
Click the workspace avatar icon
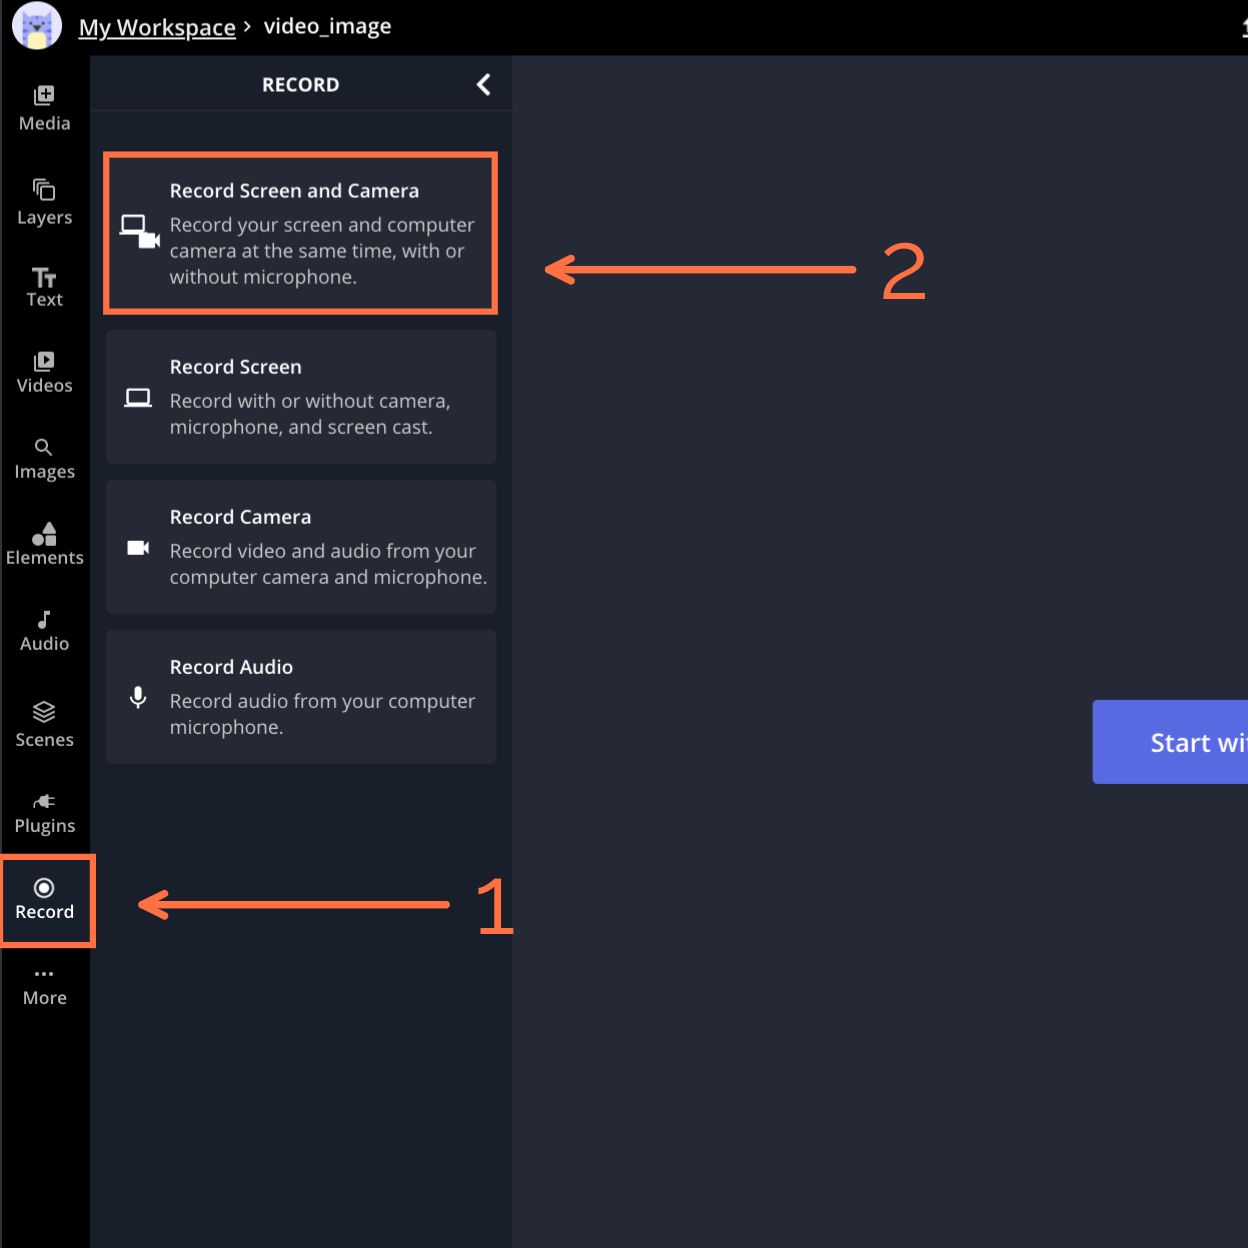tap(37, 26)
